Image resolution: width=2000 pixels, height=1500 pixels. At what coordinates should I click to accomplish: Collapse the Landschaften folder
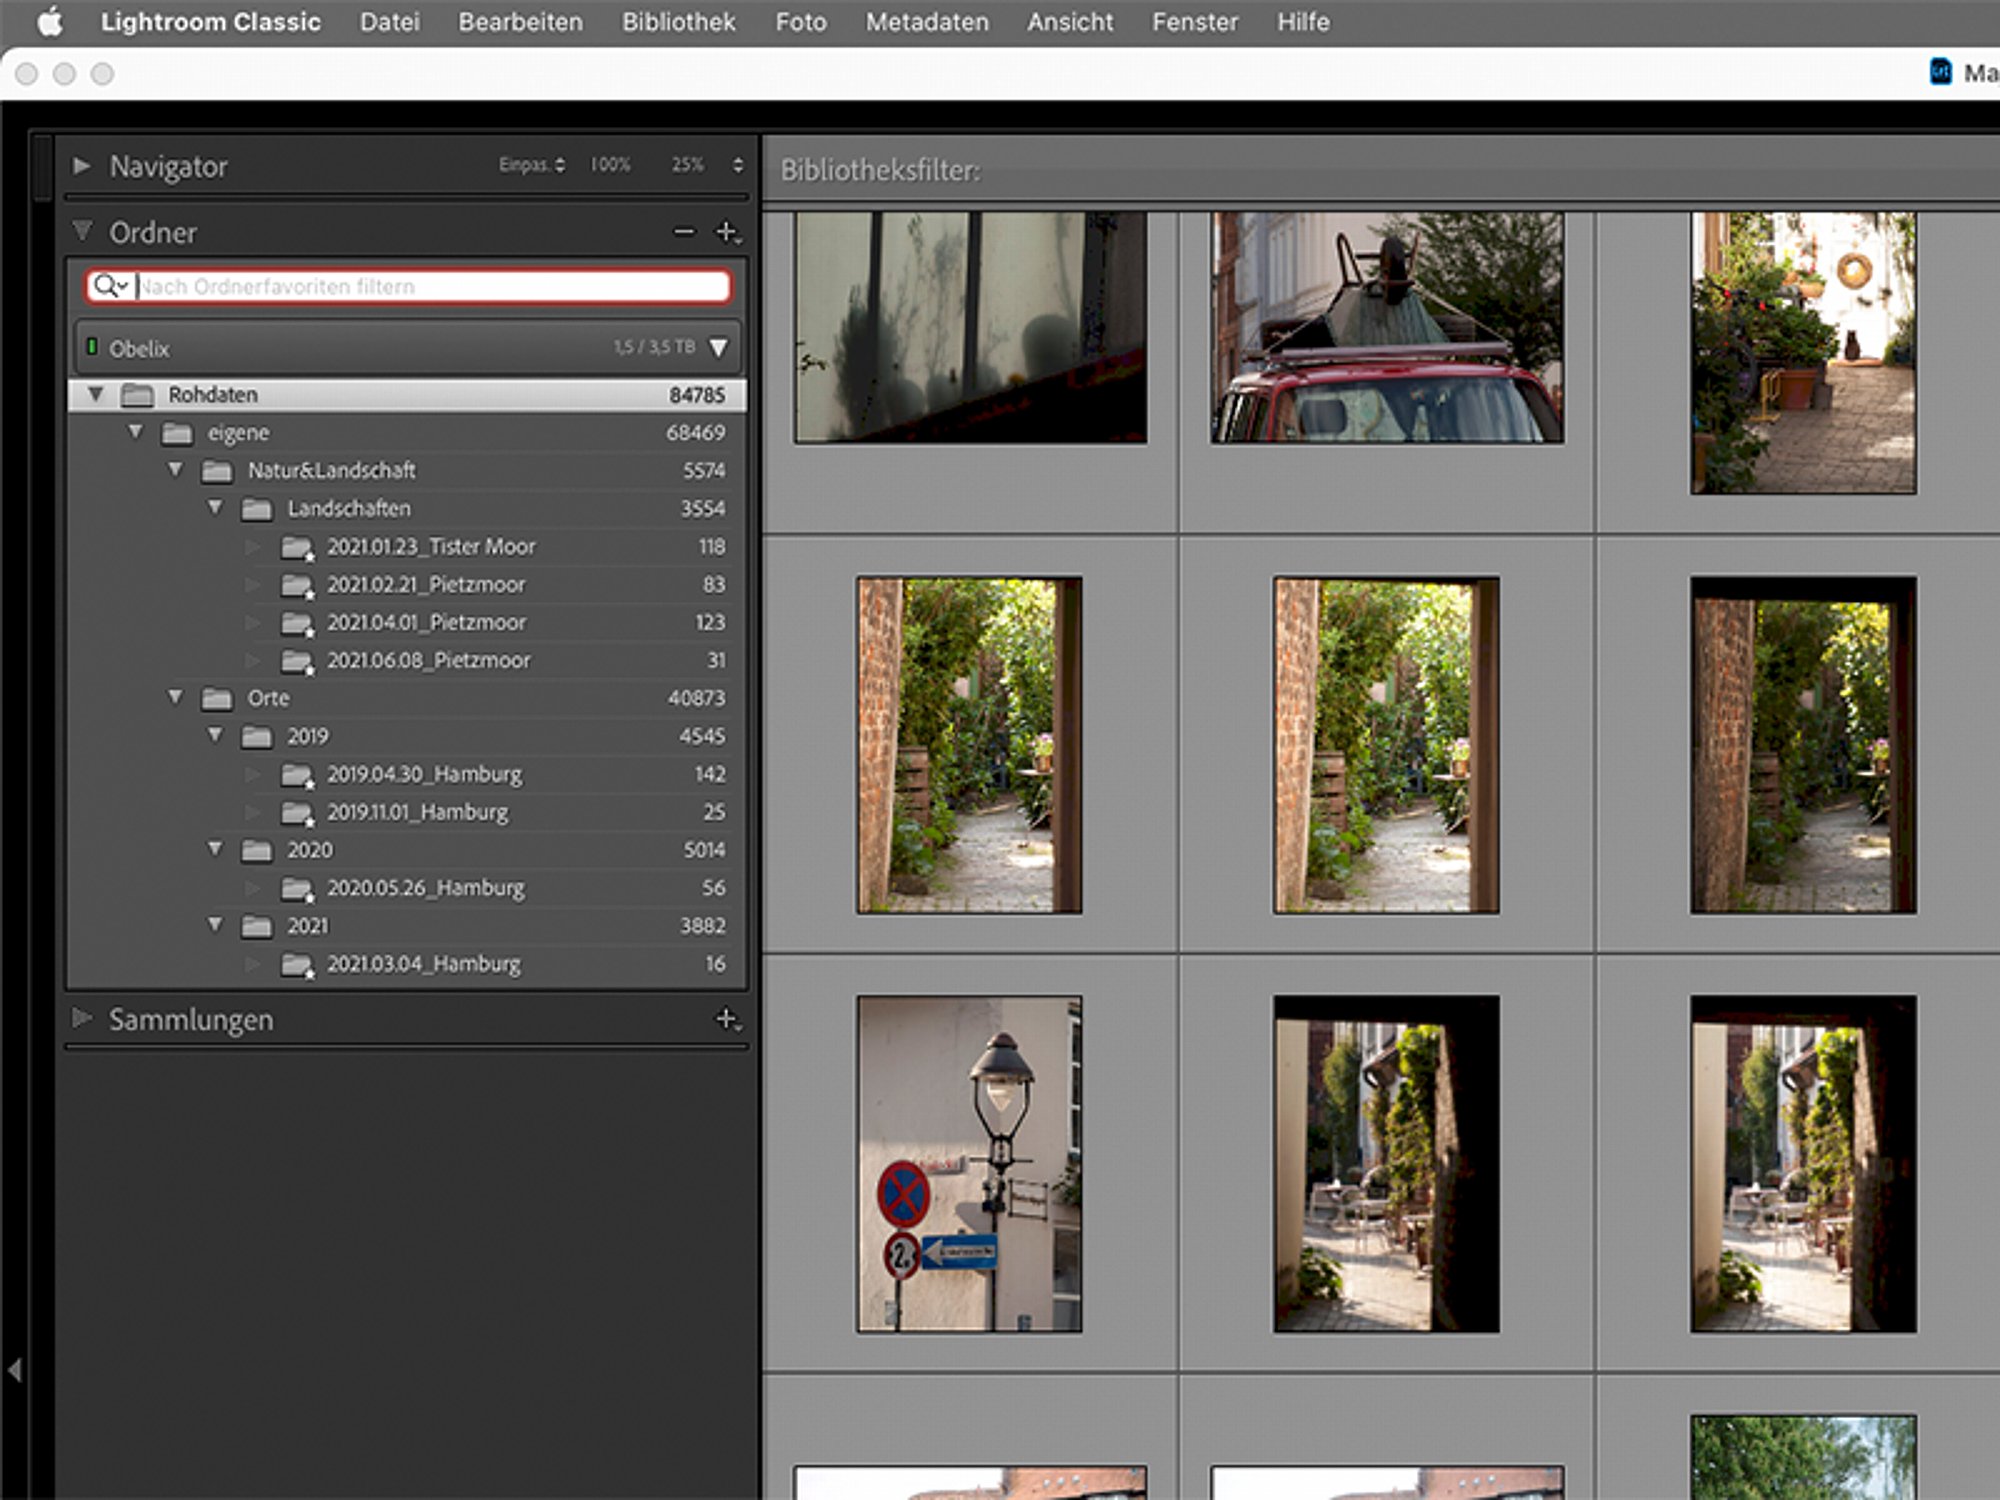tap(216, 508)
